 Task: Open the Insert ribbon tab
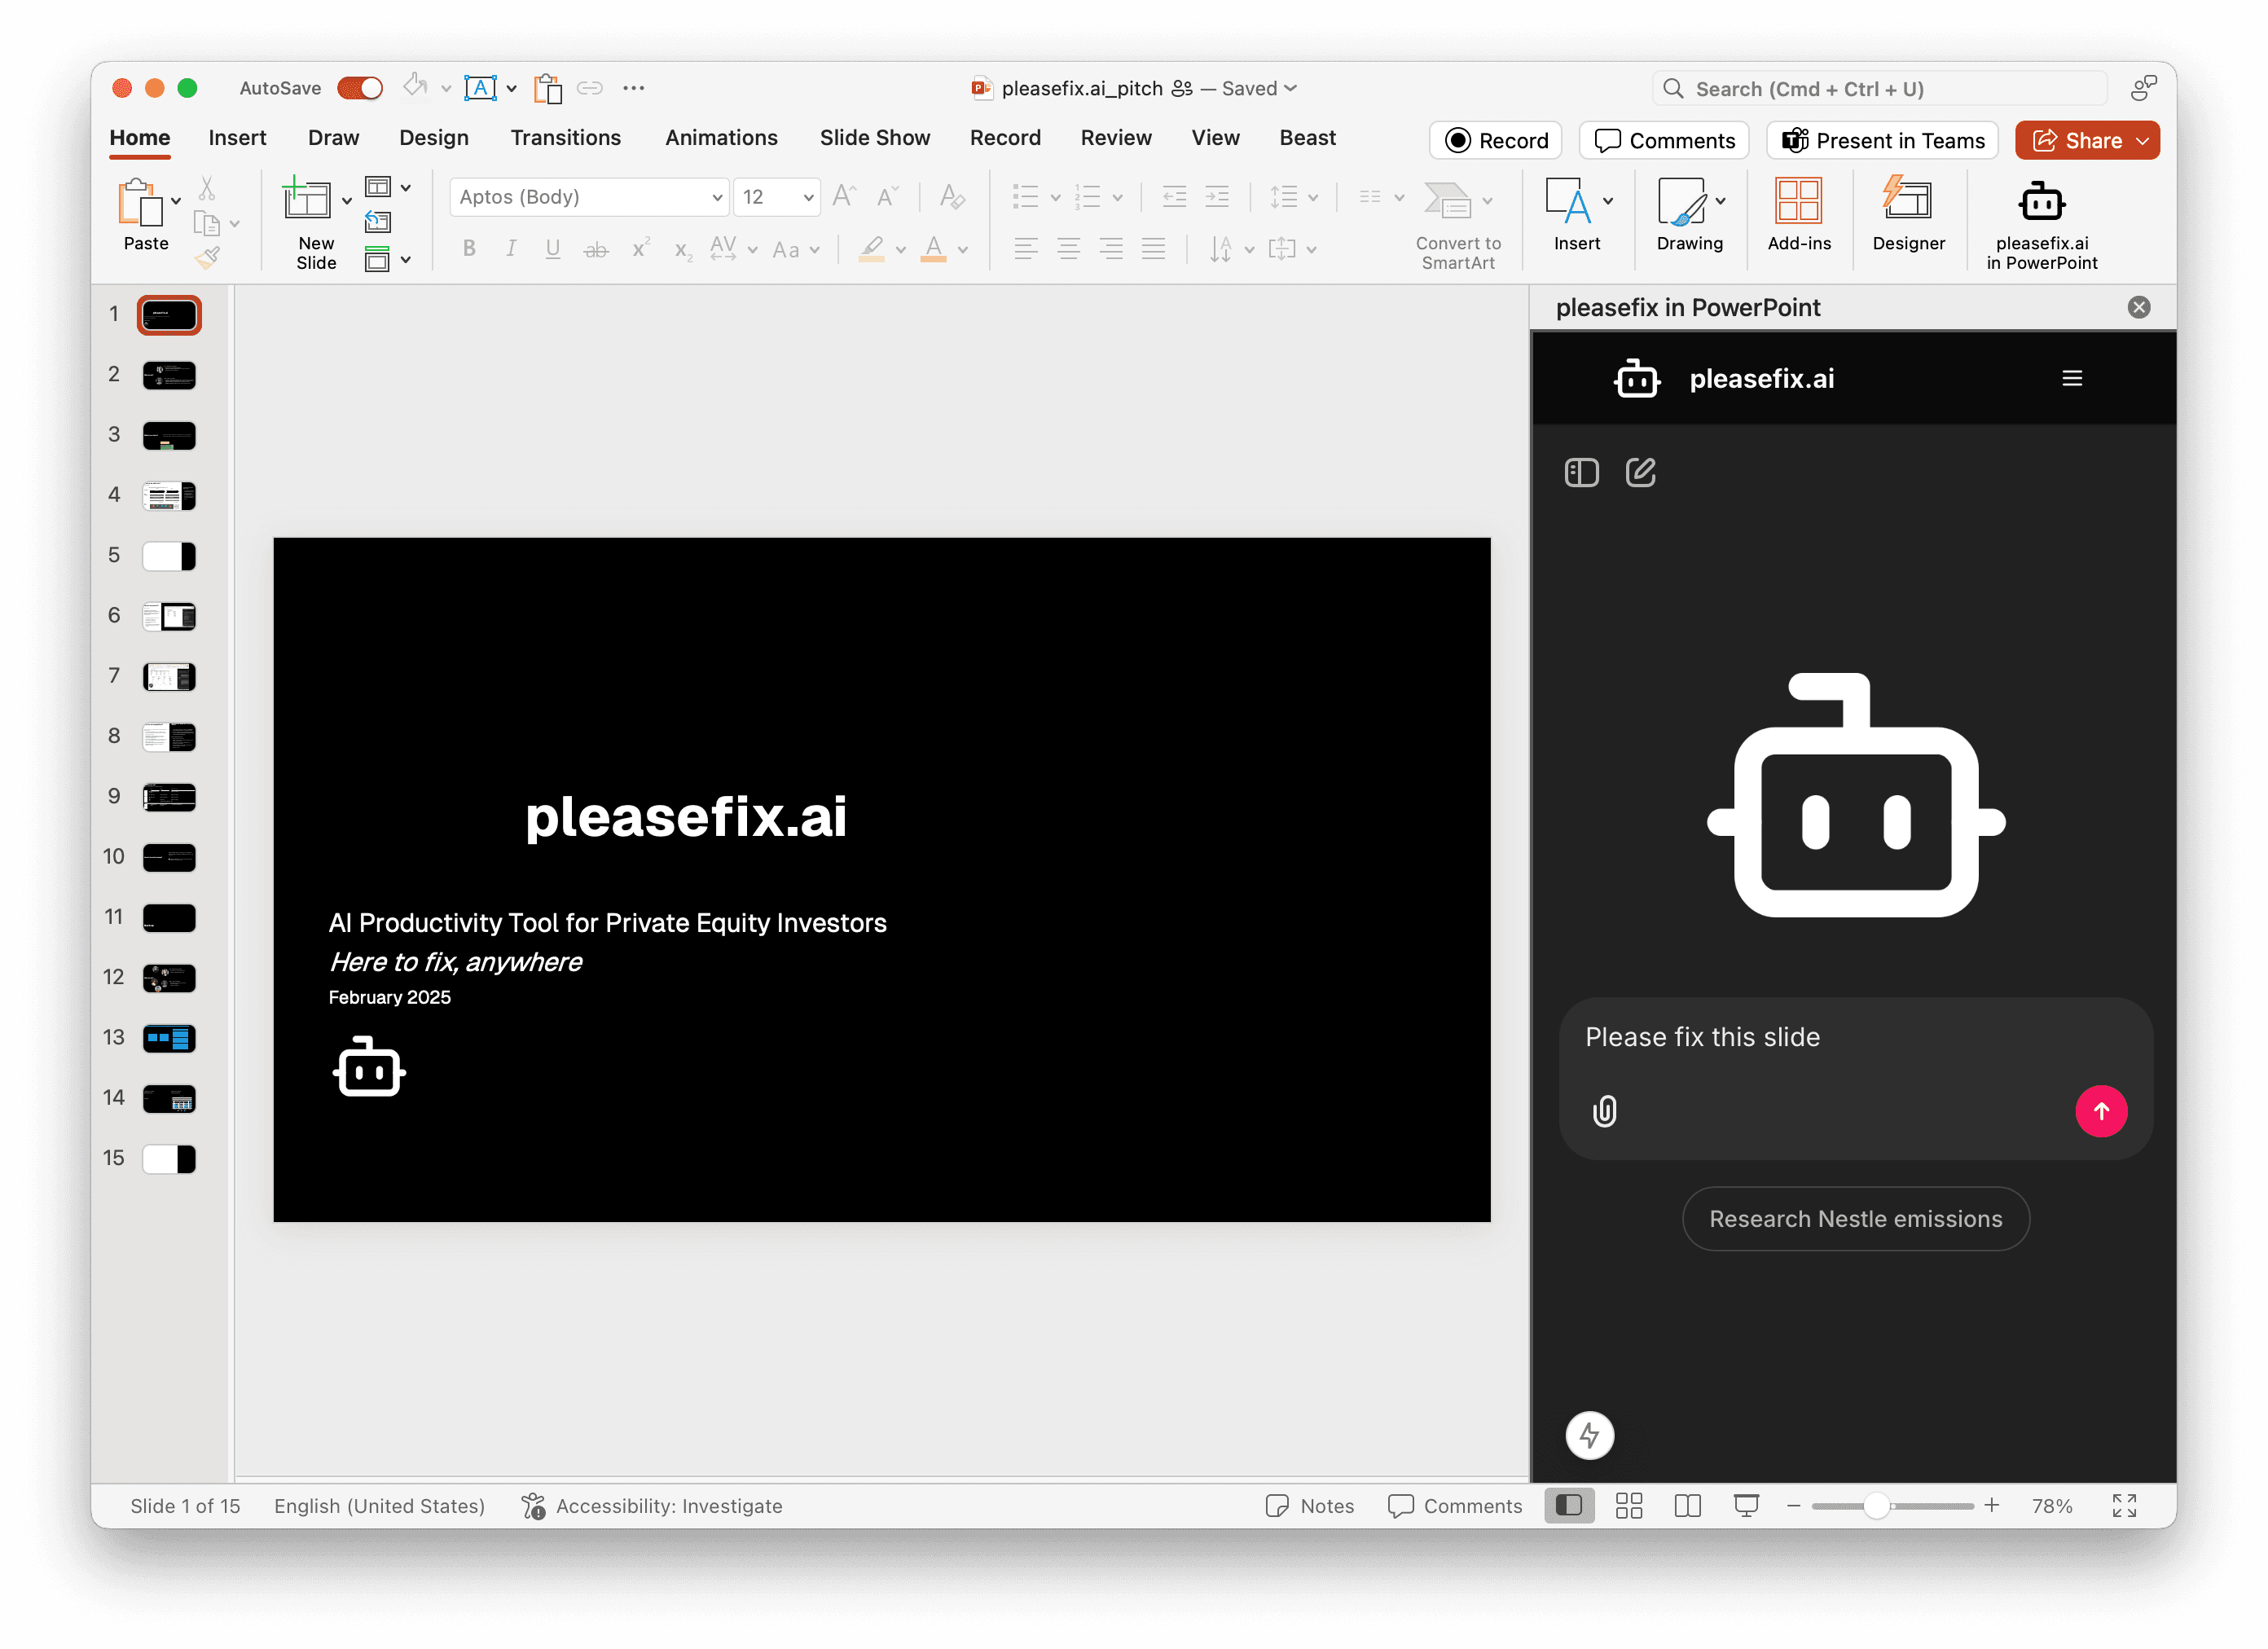pyautogui.click(x=237, y=138)
